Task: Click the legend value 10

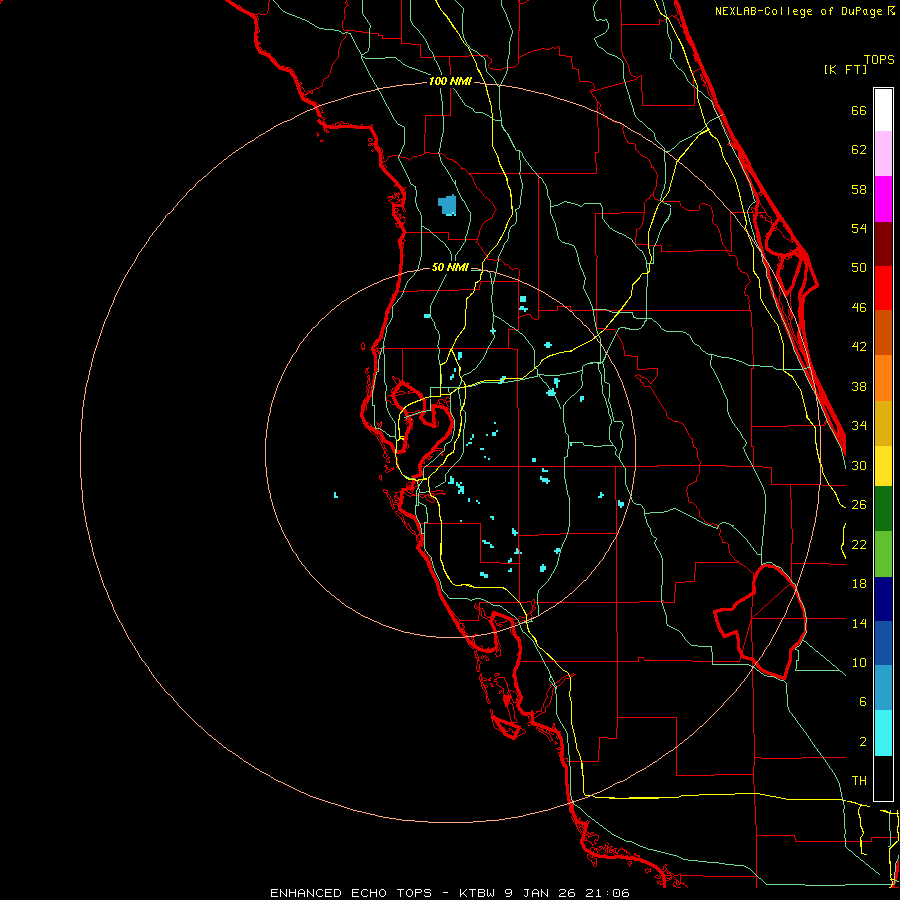Action: pos(859,662)
